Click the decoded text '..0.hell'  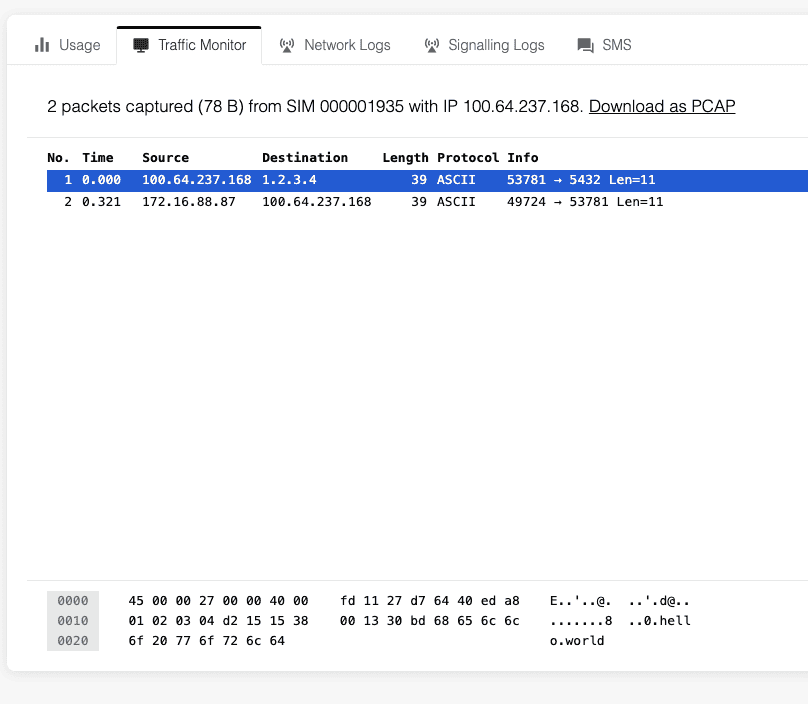pyautogui.click(x=660, y=621)
